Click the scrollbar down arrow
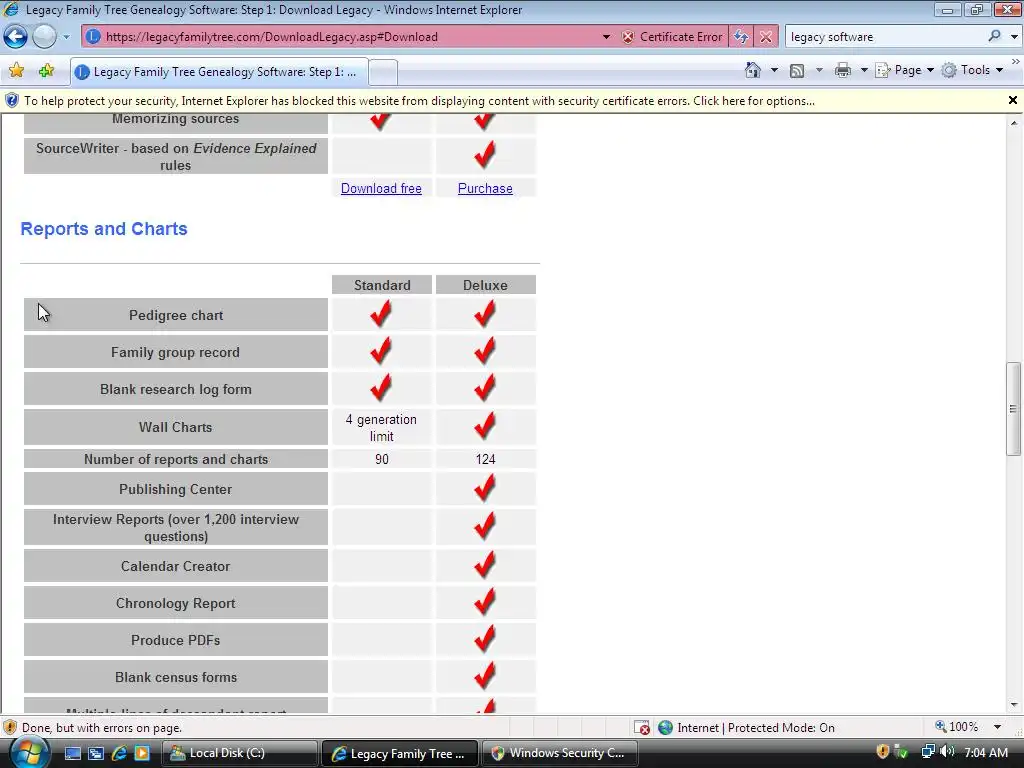This screenshot has height=768, width=1024. pos(1014,705)
